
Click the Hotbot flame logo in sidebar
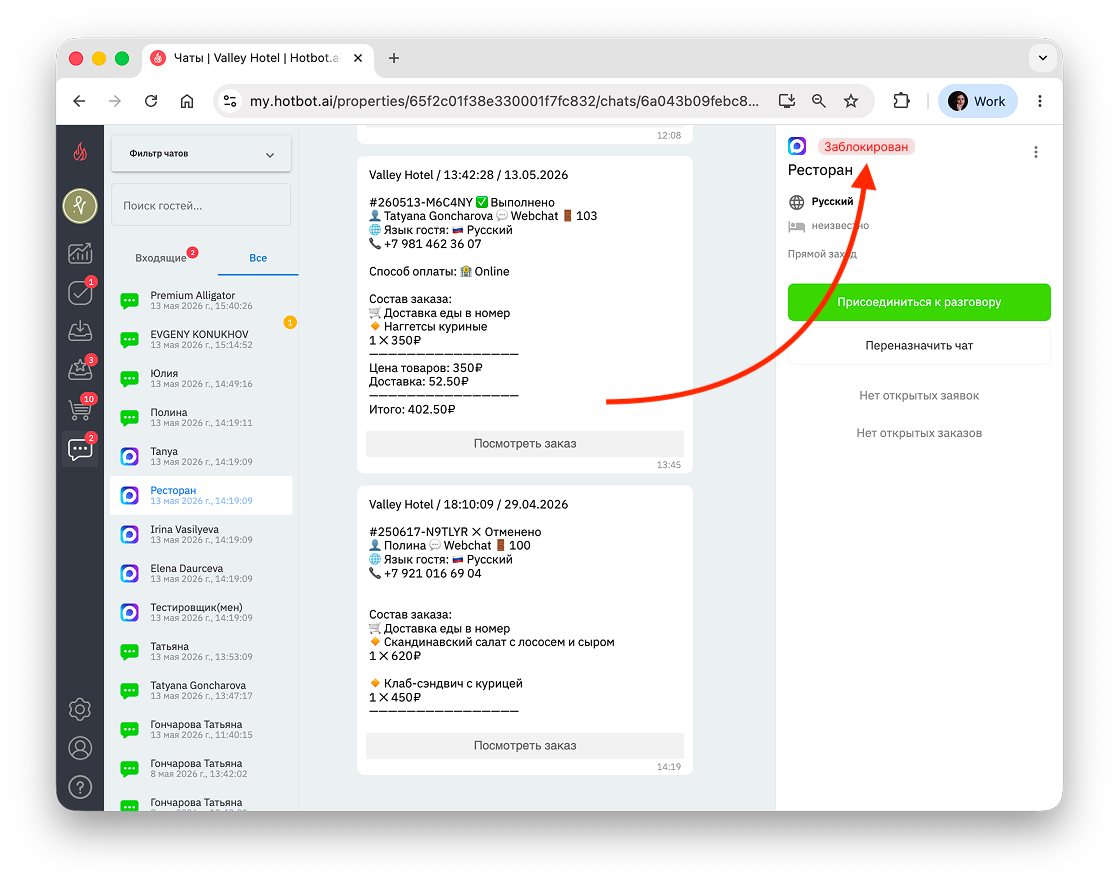tap(80, 151)
